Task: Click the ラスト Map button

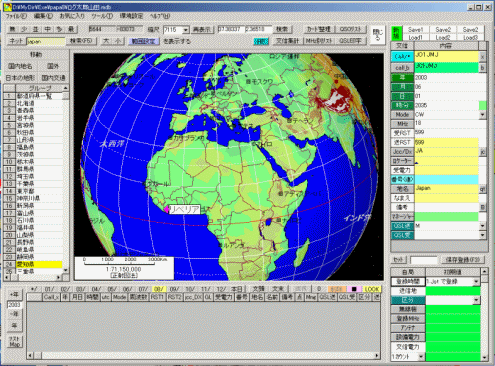Action: point(14,342)
